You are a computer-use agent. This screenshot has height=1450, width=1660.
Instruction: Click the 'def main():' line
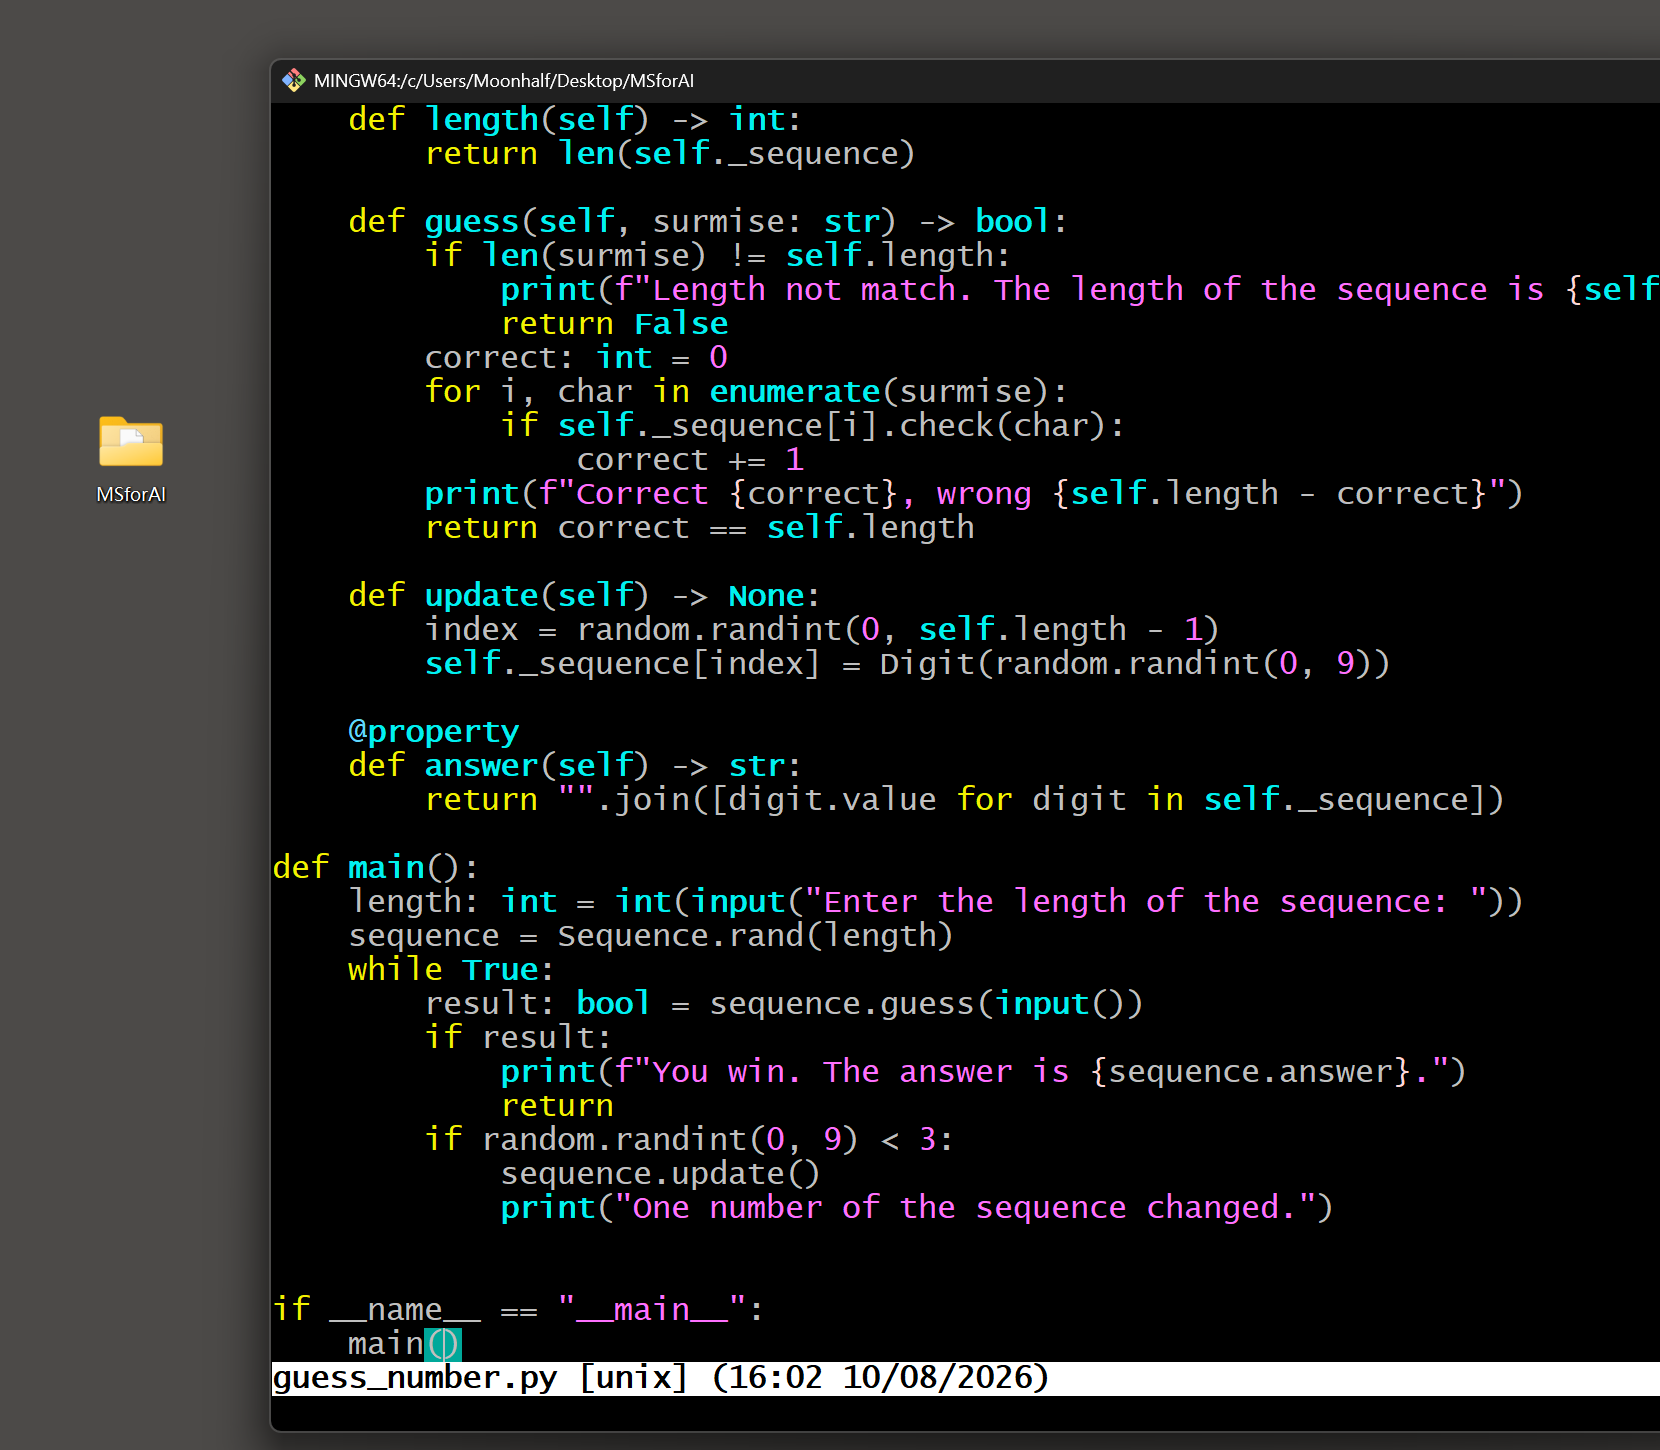click(x=375, y=867)
